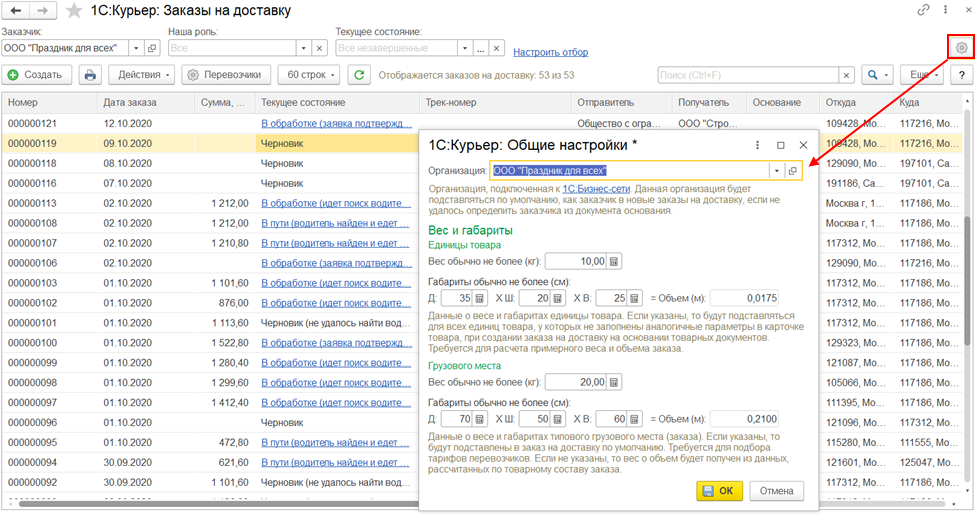Open the 1С:Бизнес-сети link

coord(596,189)
